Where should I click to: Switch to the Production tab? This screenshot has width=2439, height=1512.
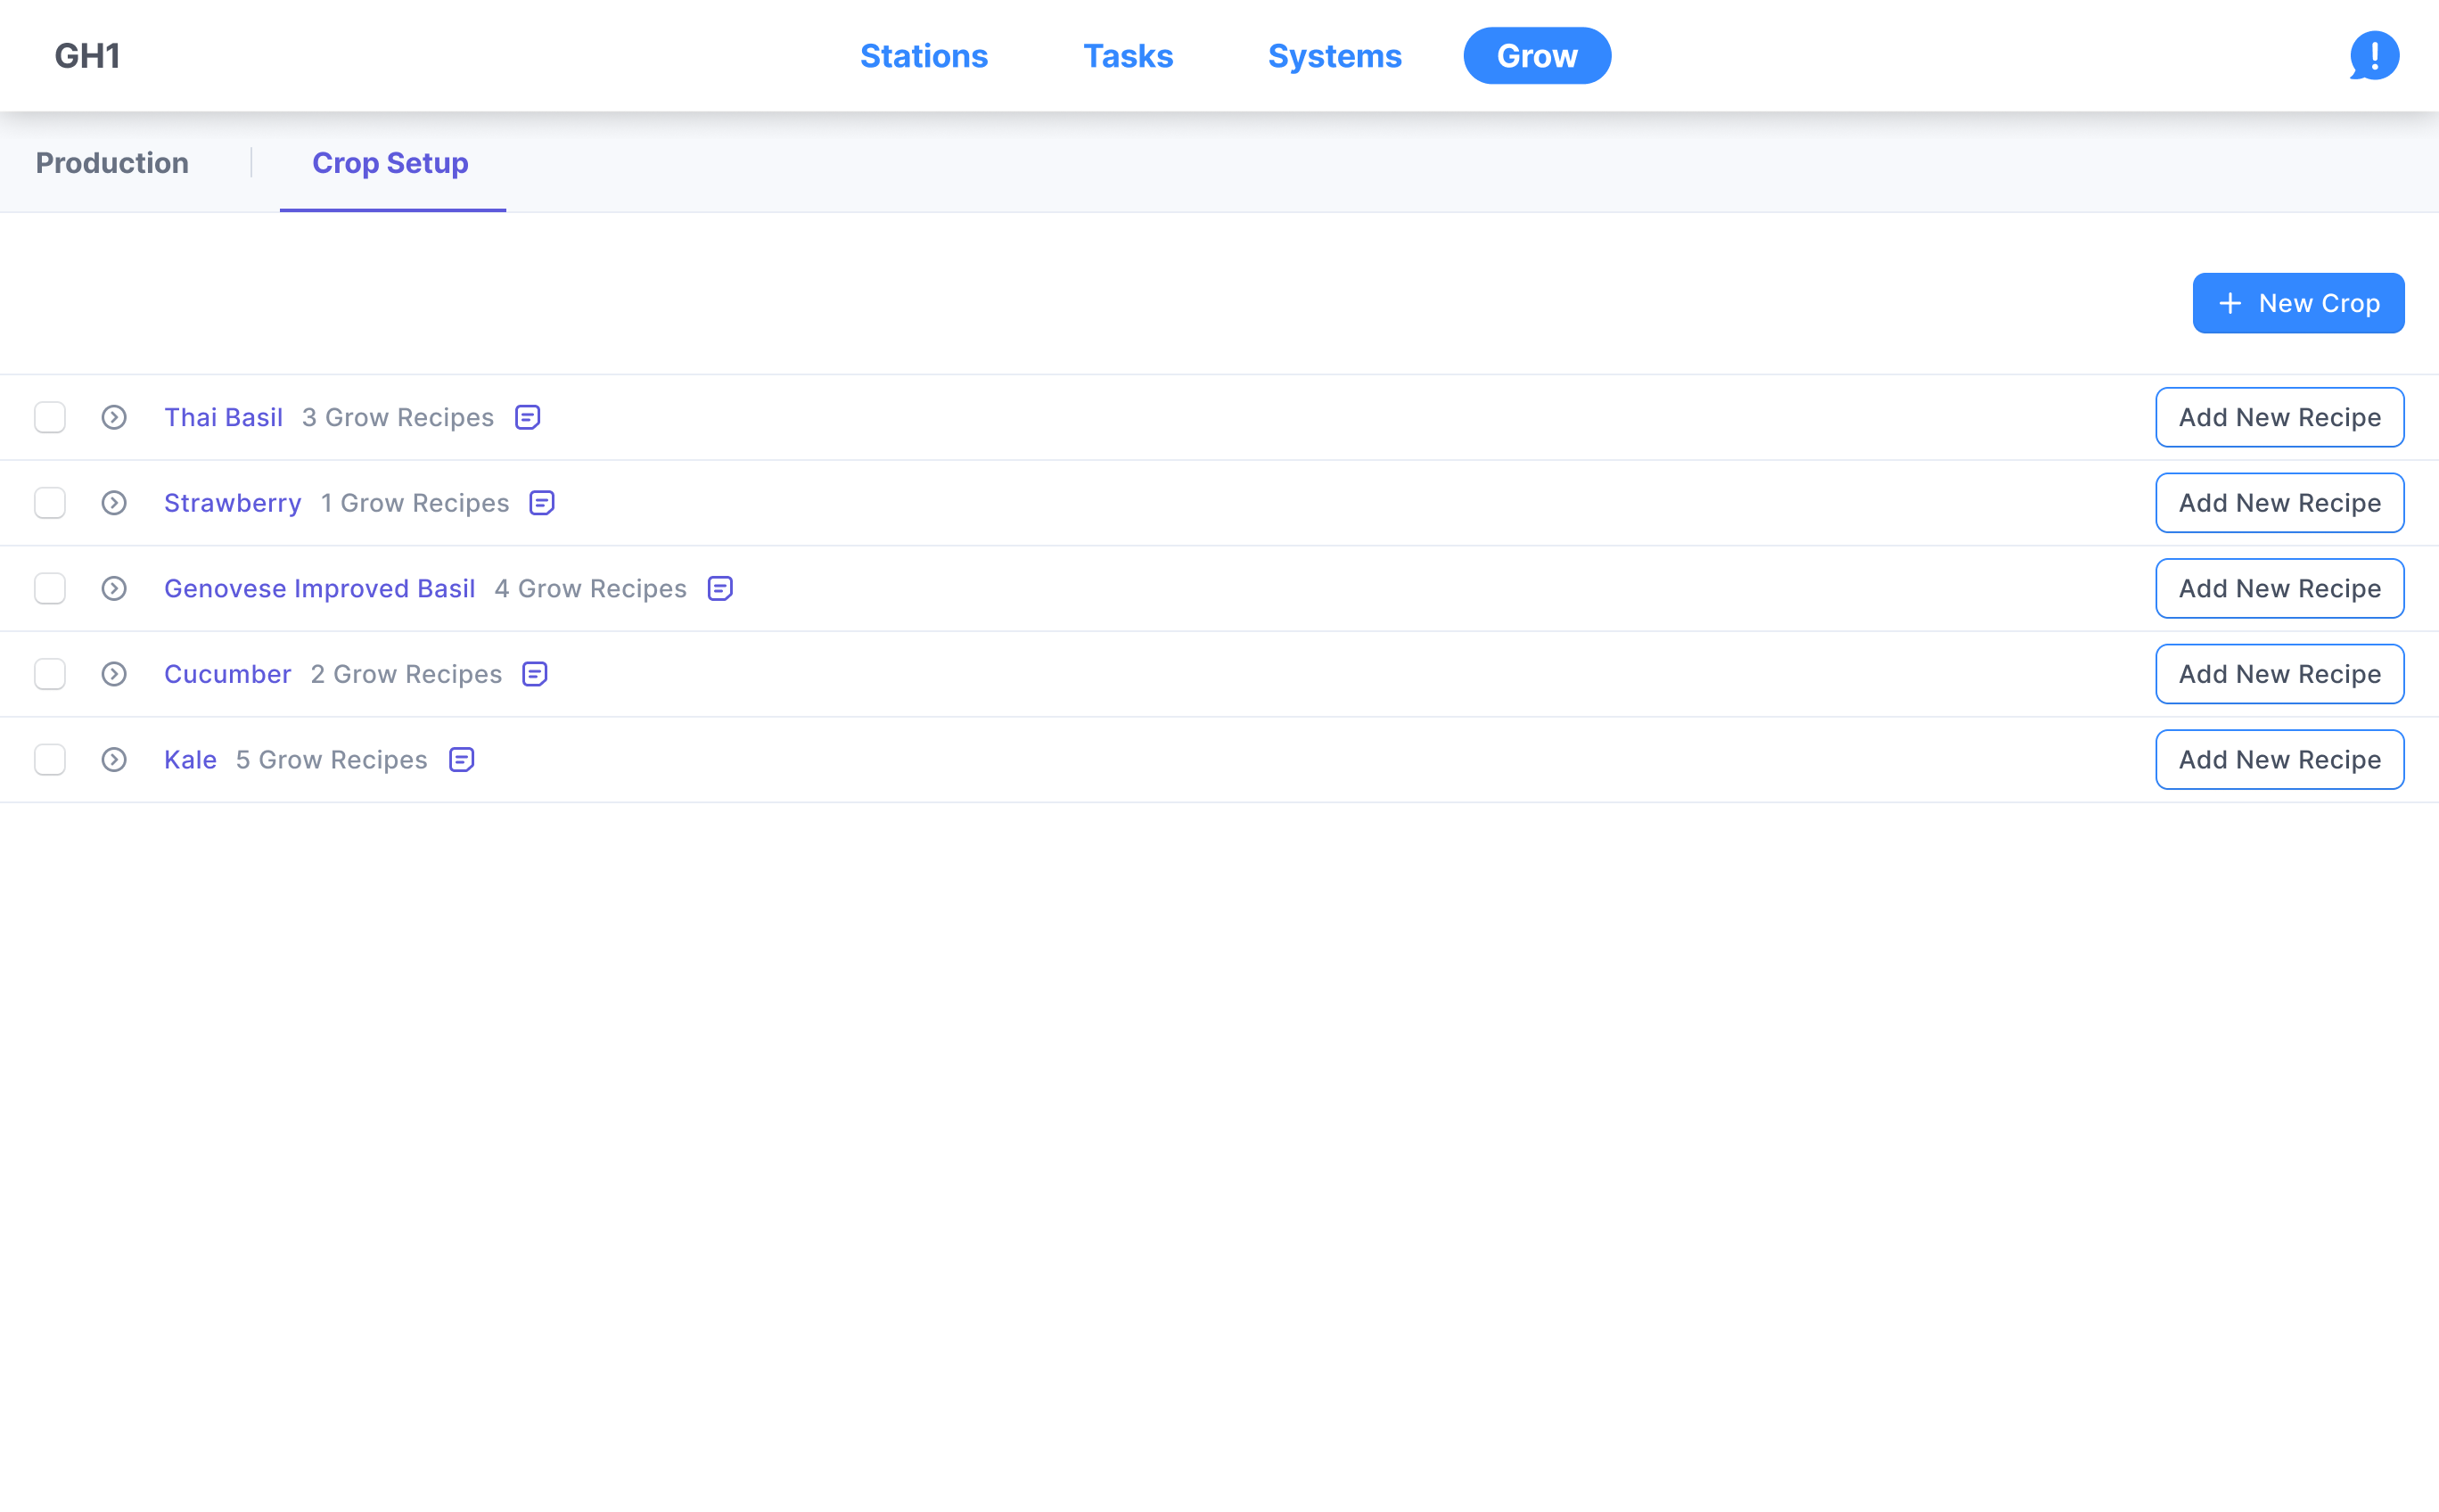(112, 163)
